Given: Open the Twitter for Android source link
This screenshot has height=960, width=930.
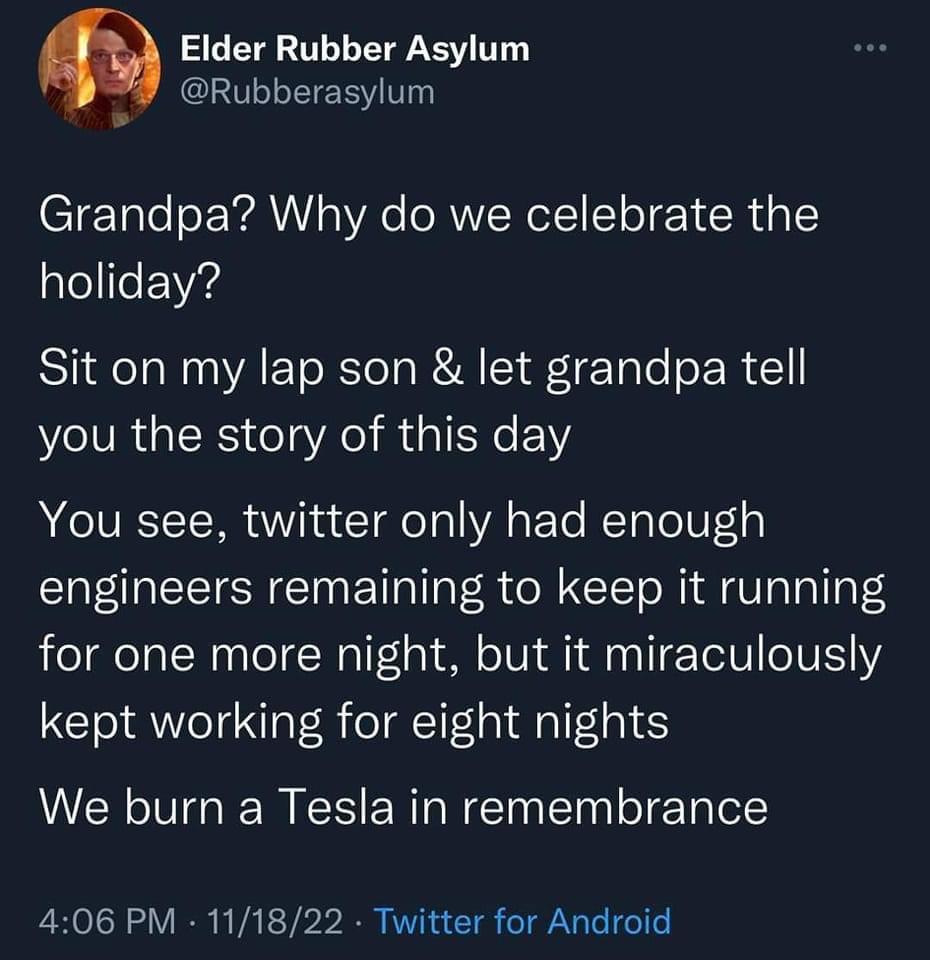Looking at the screenshot, I should coord(522,920).
